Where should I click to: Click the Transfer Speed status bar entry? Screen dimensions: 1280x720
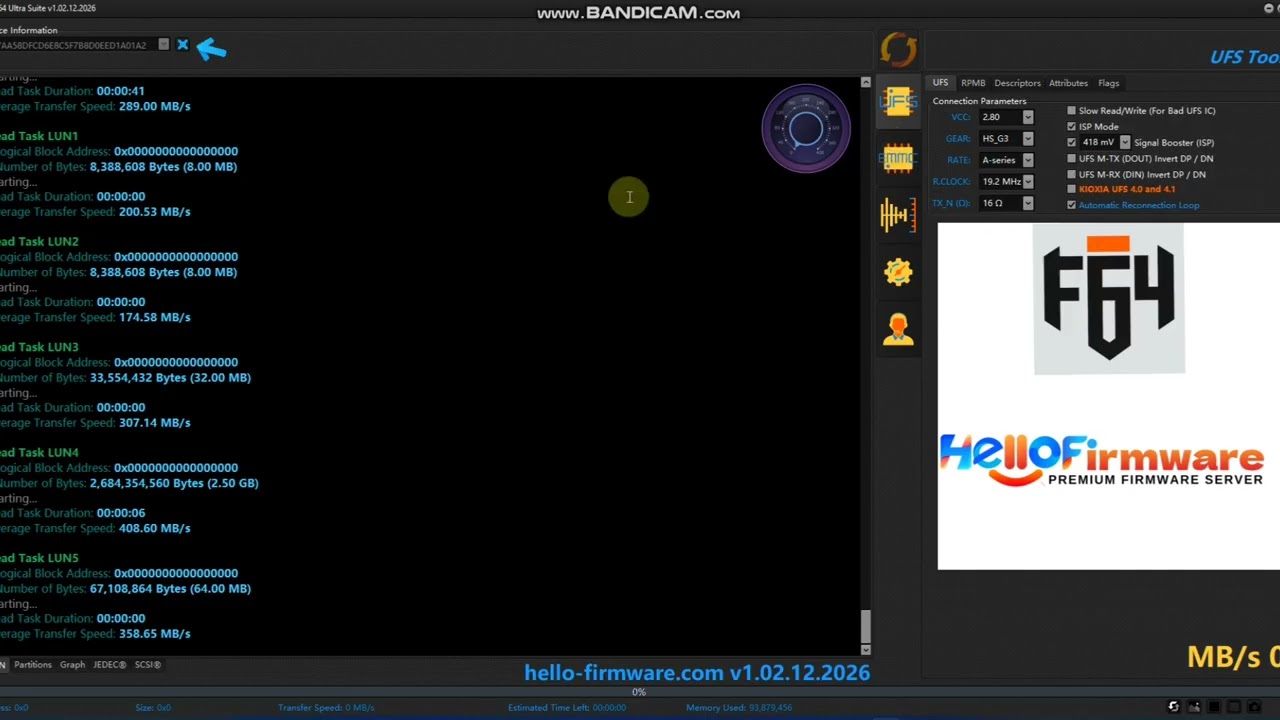(x=326, y=708)
